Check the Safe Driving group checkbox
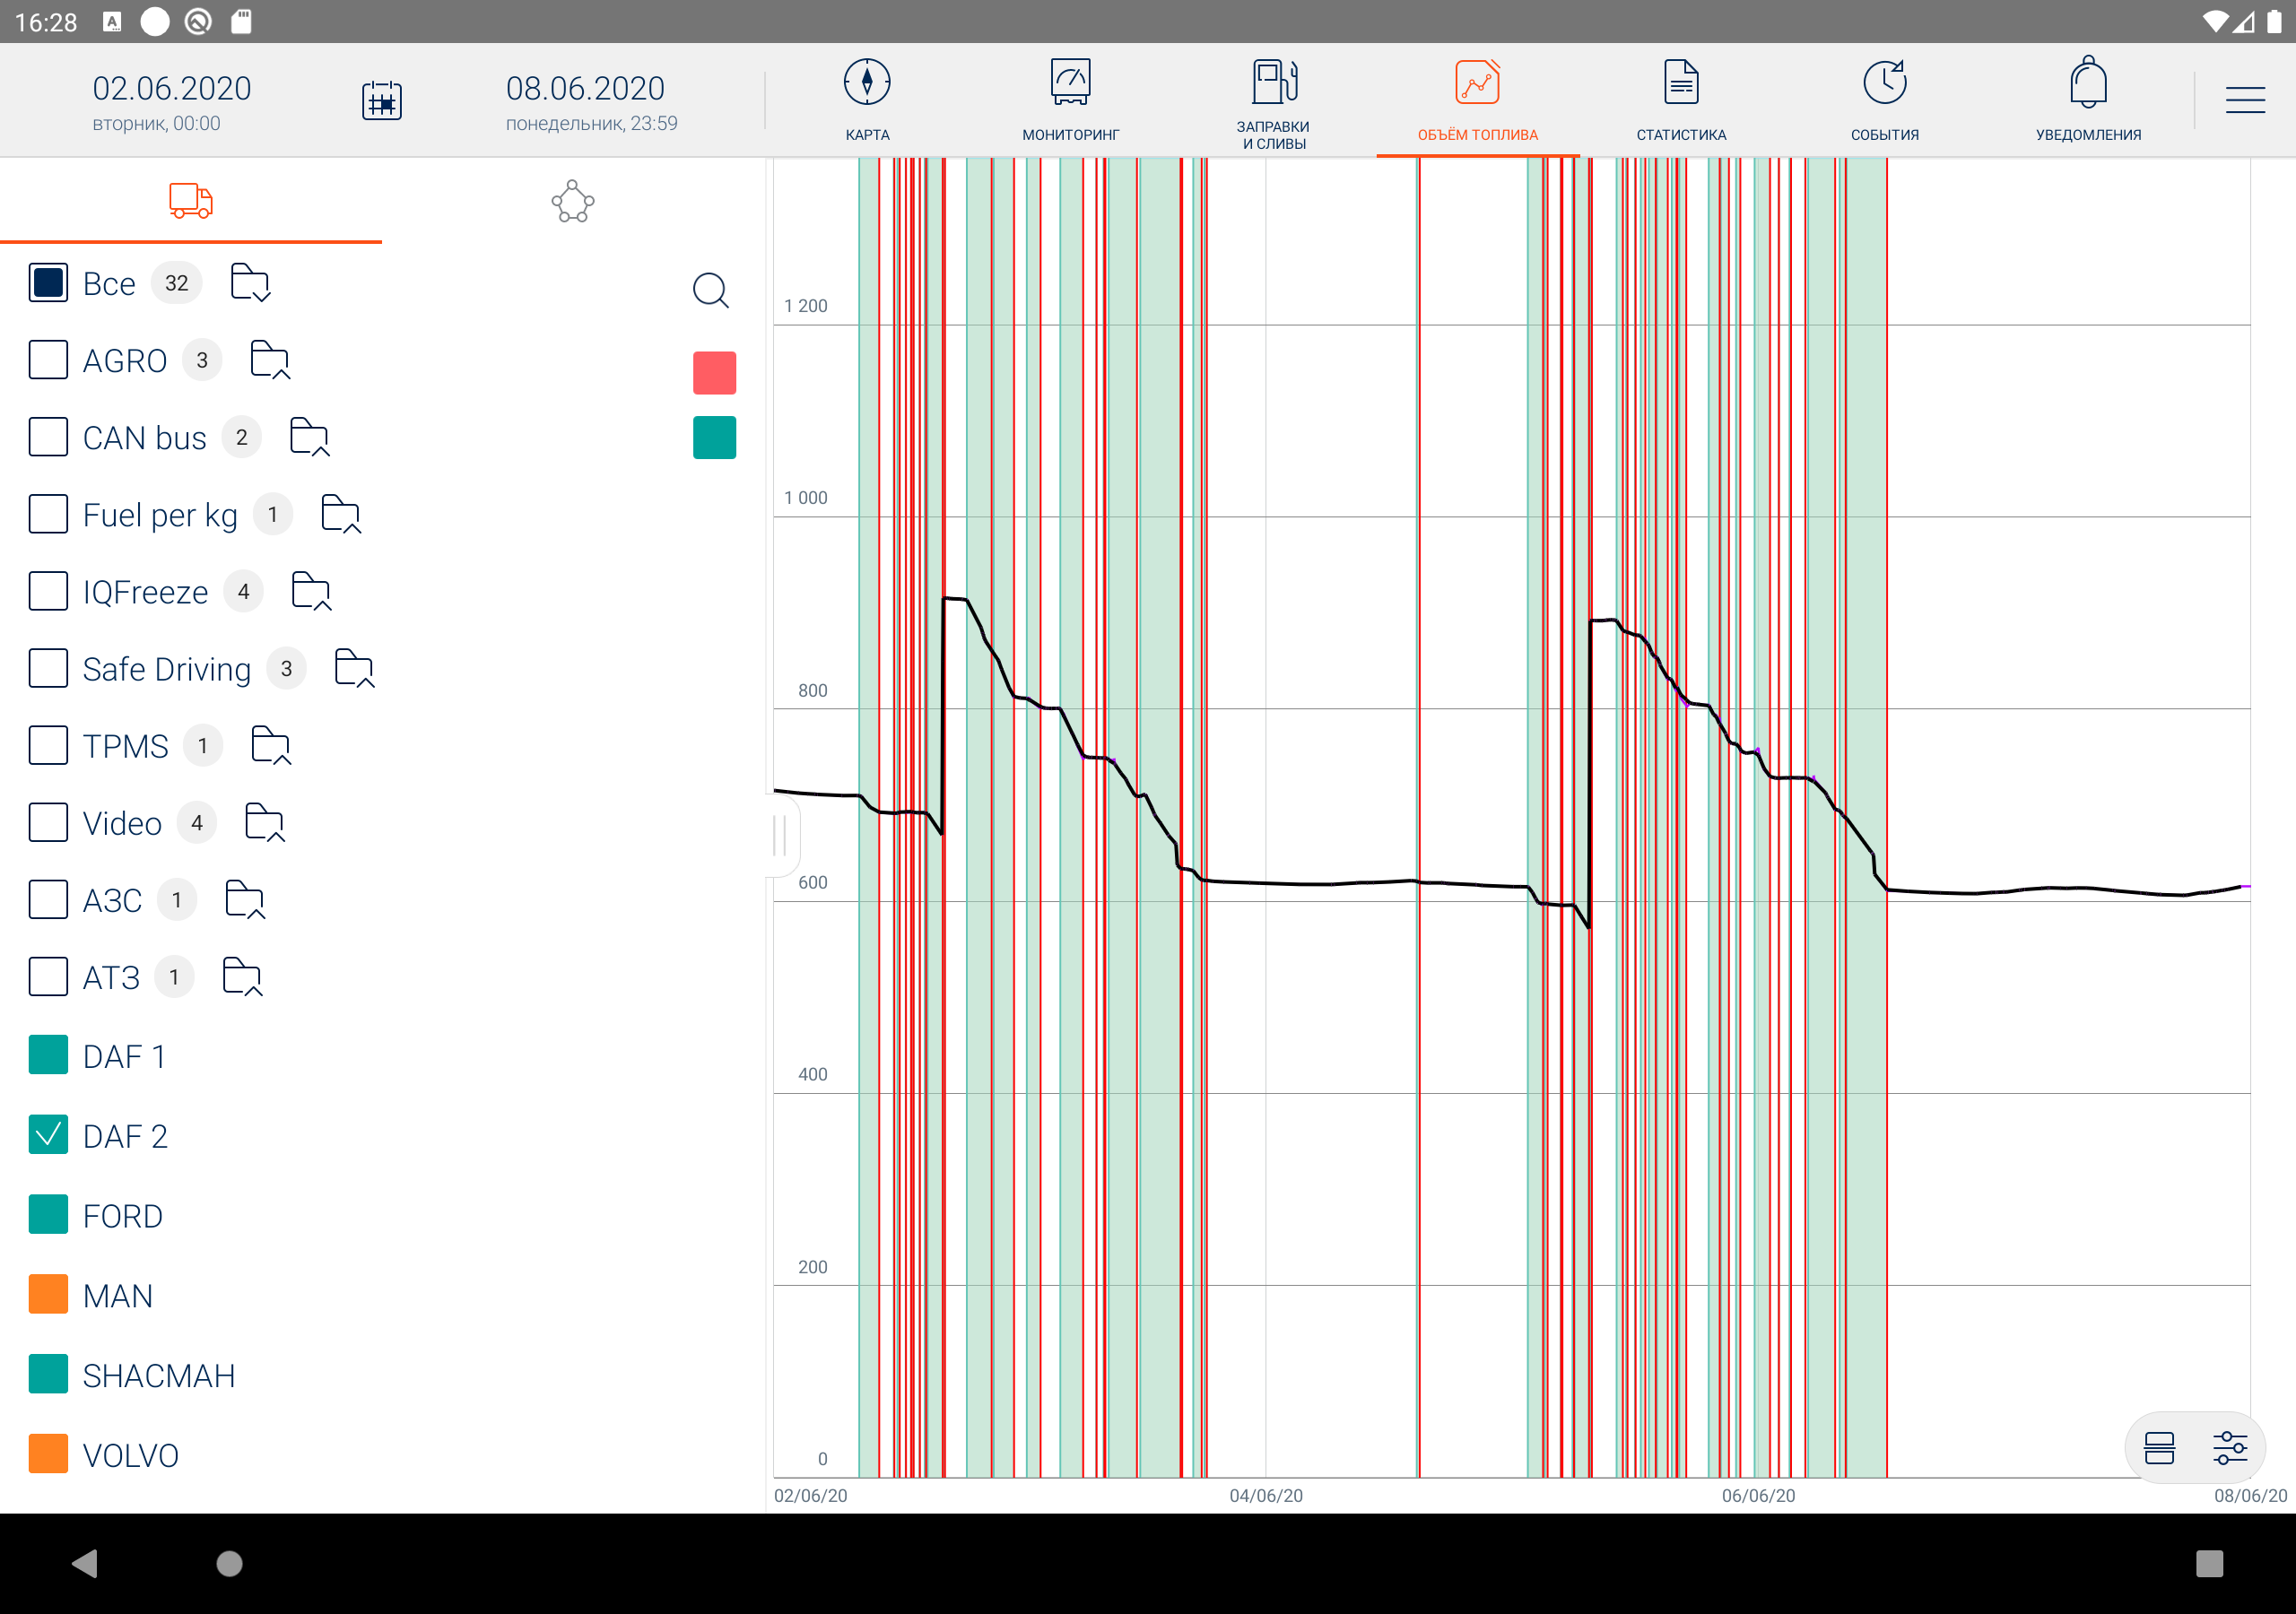The image size is (2296, 1614). (x=48, y=668)
